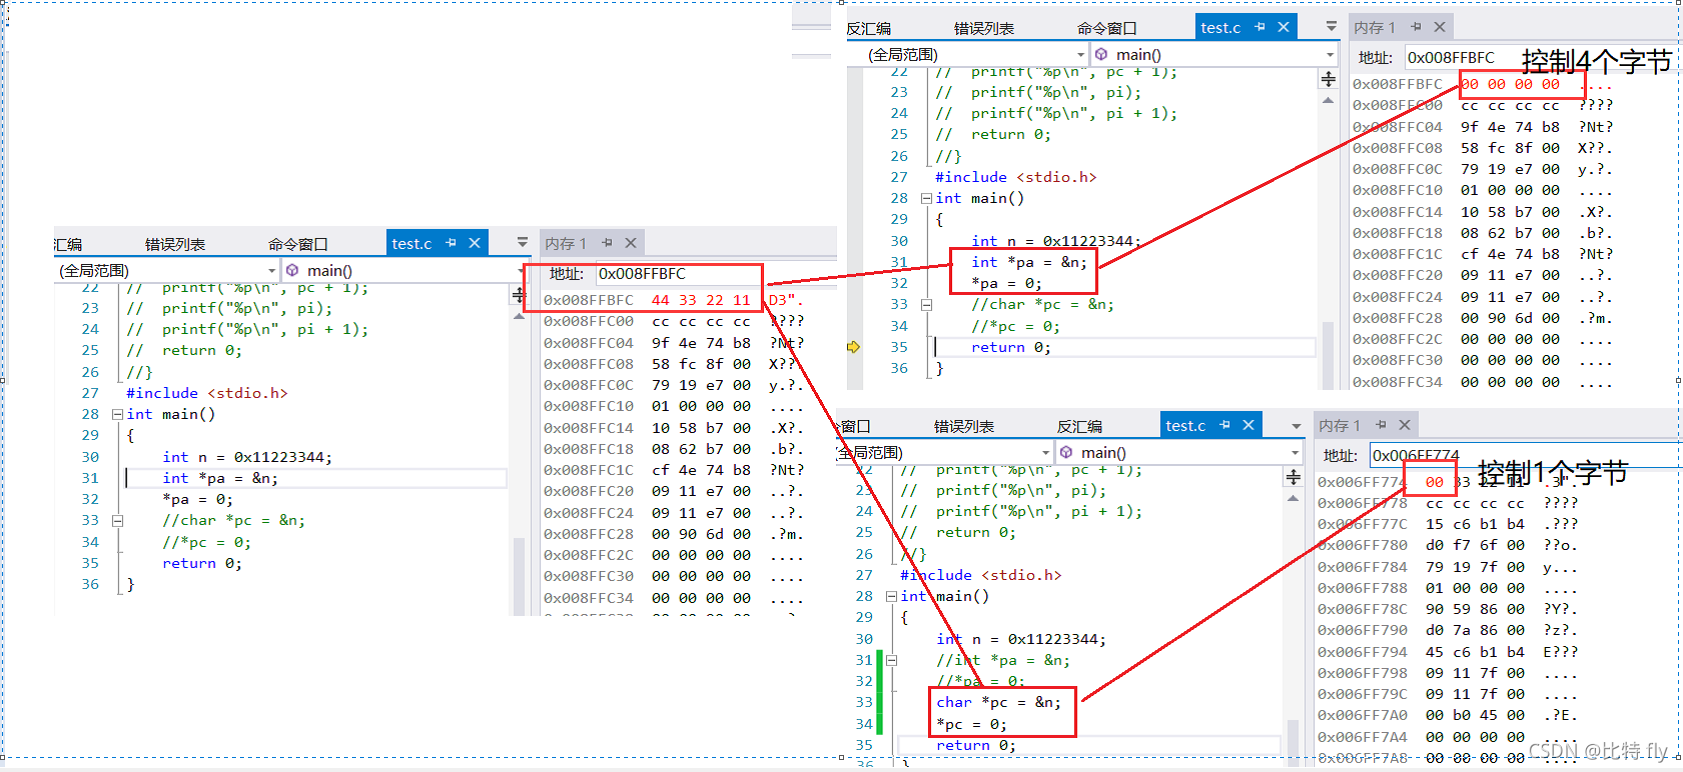Screen dimensions: 1683x772
Task: Click scroll-up arrow of left window editor
Action: [518, 316]
